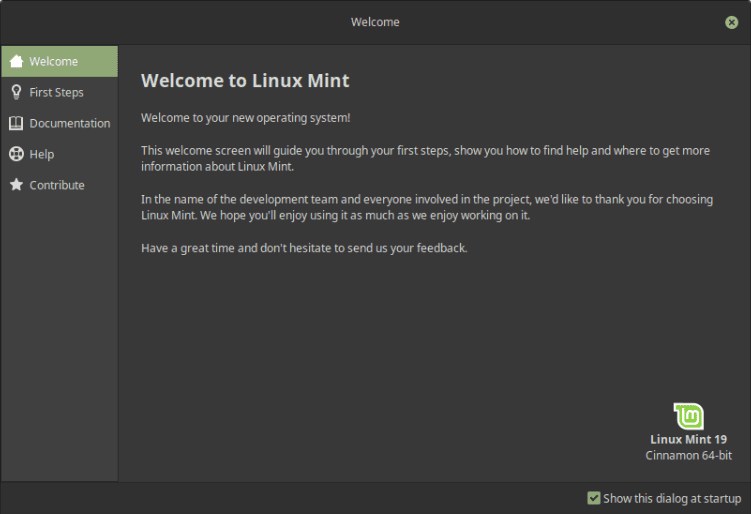
Task: Click the lifebuoy Help icon
Action: tap(16, 154)
